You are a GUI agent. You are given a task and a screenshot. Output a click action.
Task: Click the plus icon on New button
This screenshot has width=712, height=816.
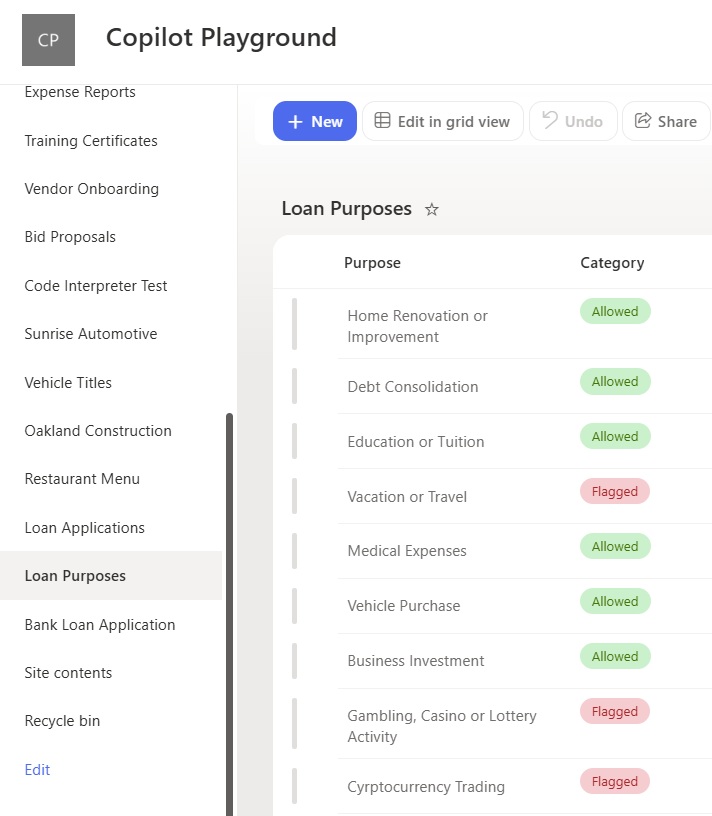click(295, 122)
